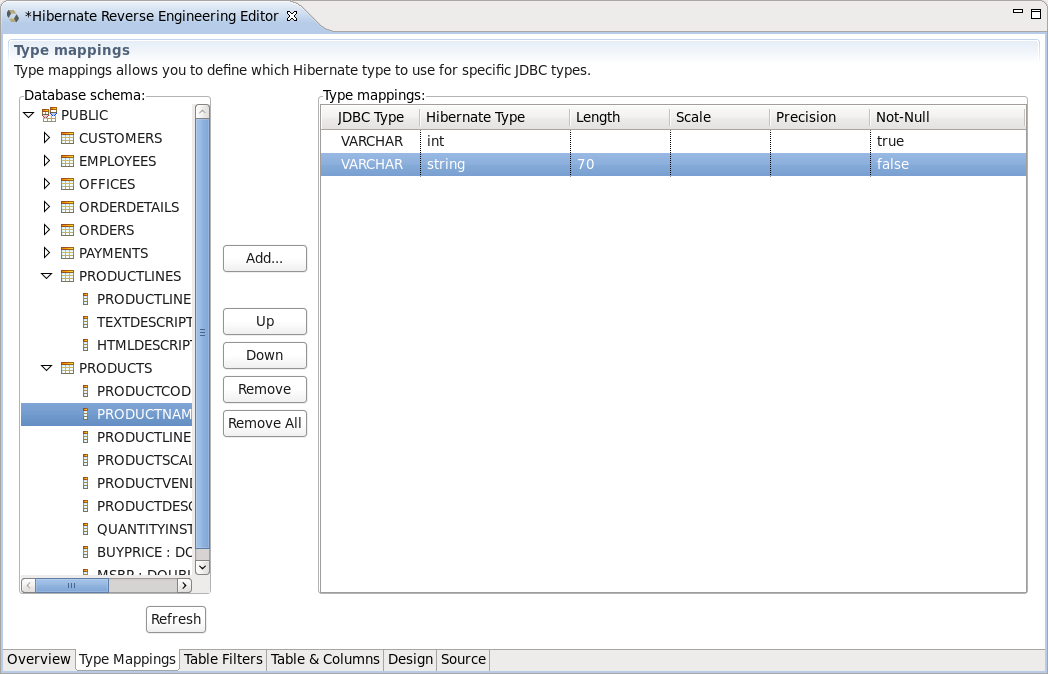Click the PUBLIC schema icon
The width and height of the screenshot is (1048, 674).
[x=49, y=115]
